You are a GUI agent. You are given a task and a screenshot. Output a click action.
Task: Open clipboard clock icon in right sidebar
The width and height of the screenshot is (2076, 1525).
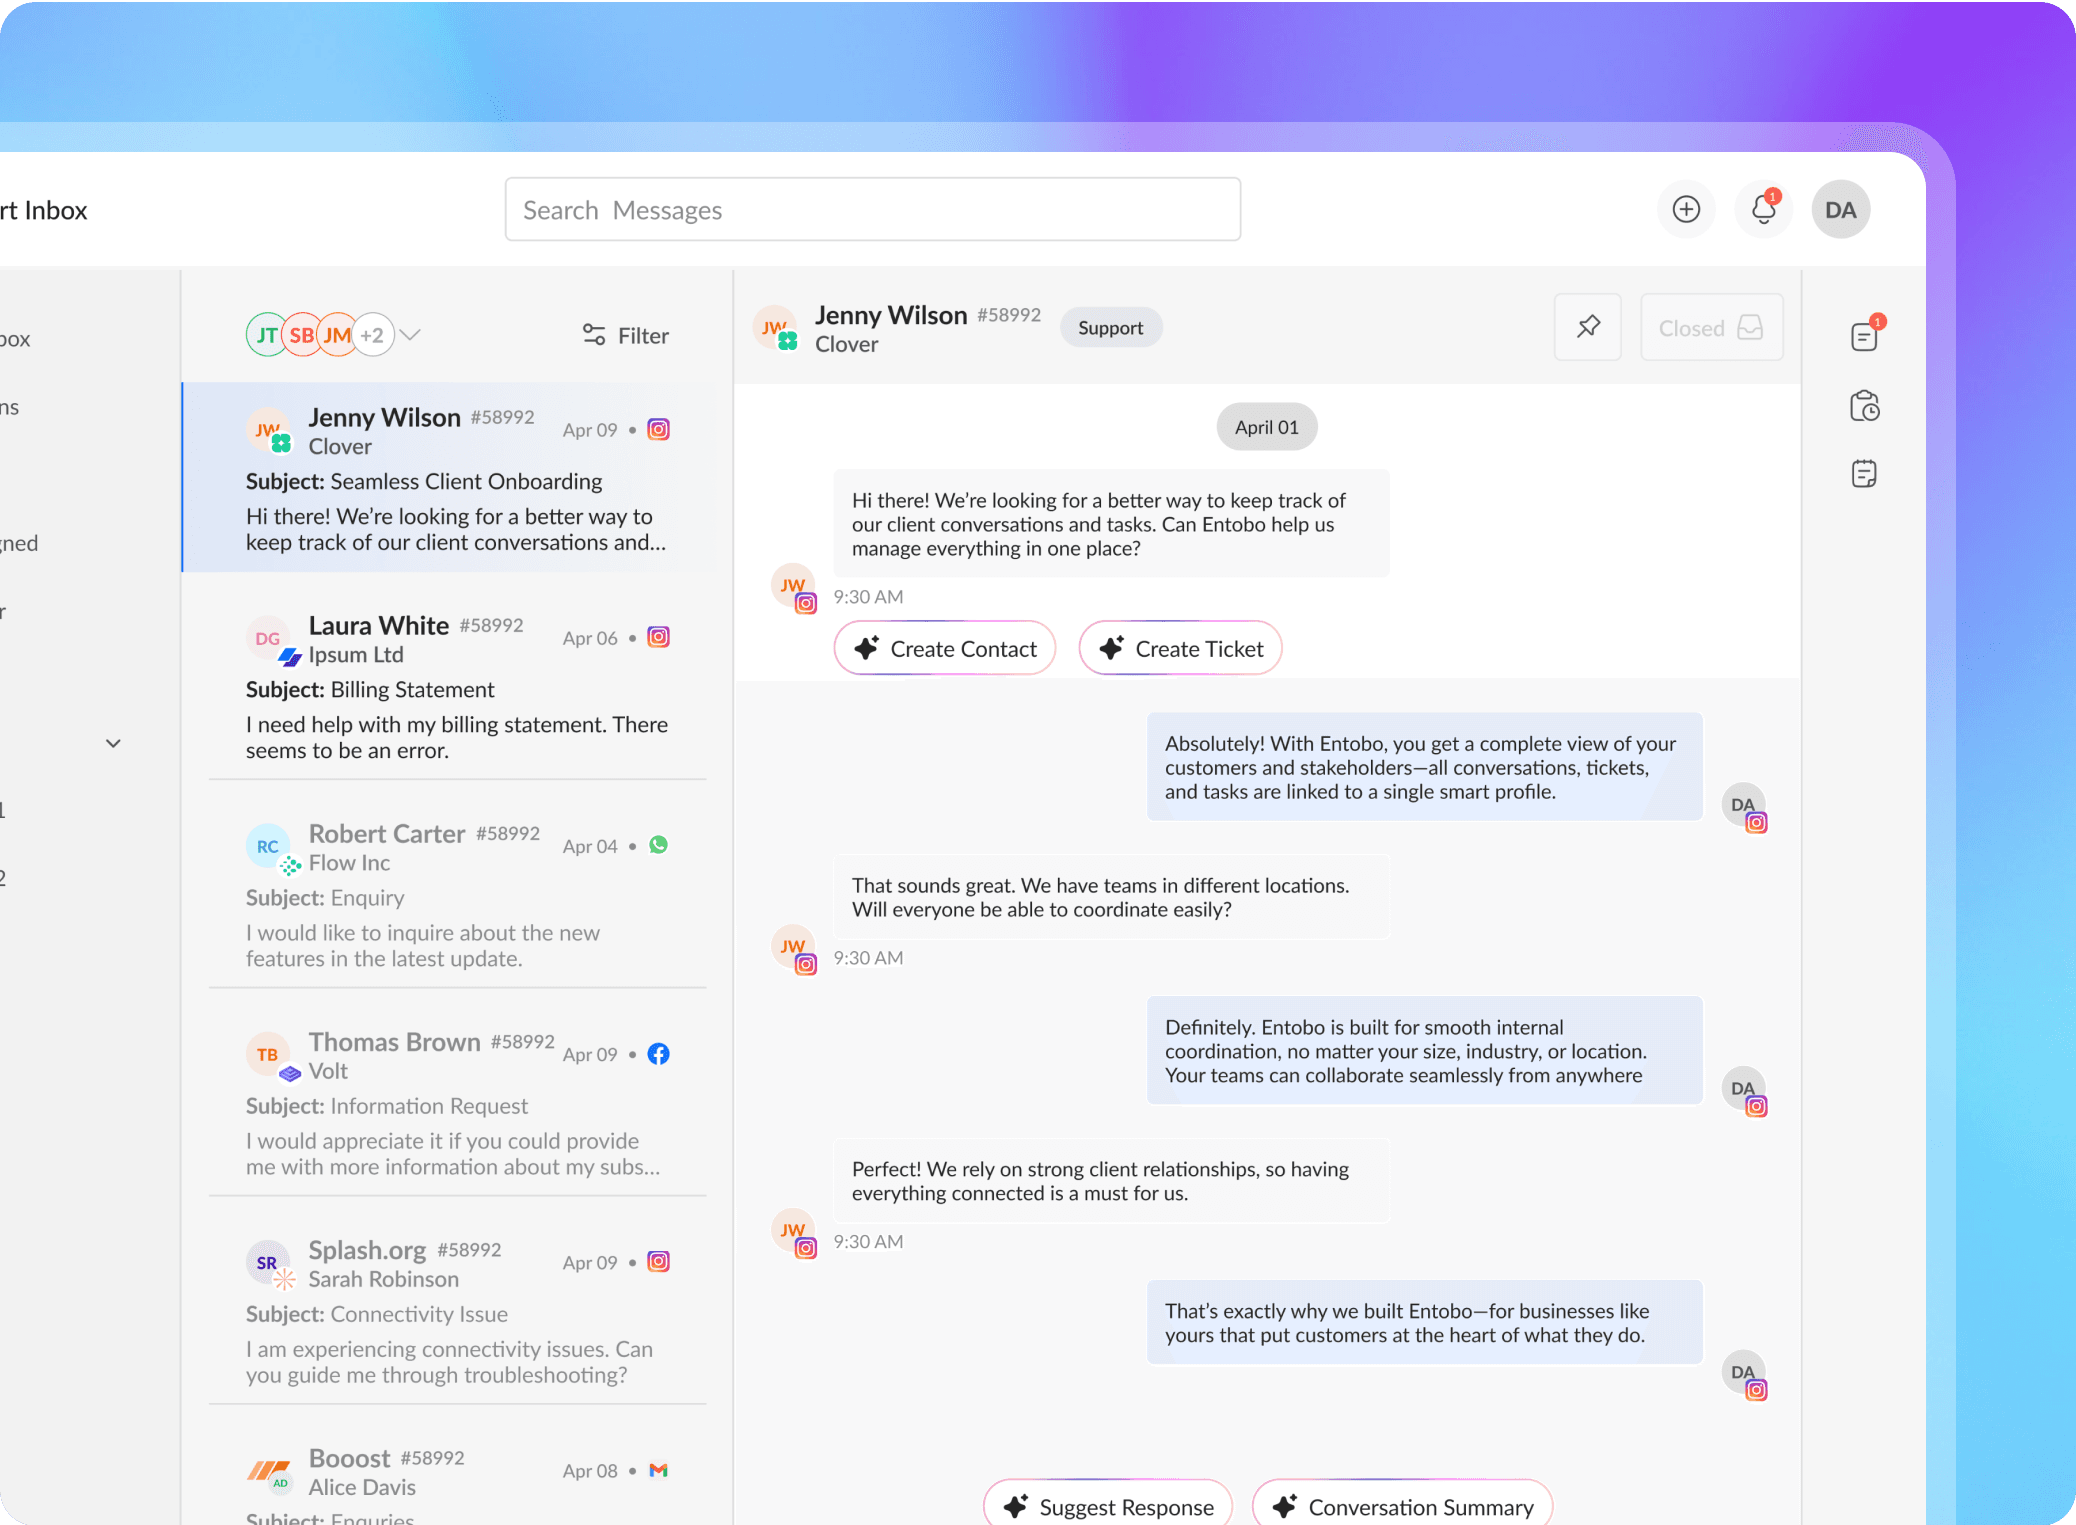click(1864, 406)
